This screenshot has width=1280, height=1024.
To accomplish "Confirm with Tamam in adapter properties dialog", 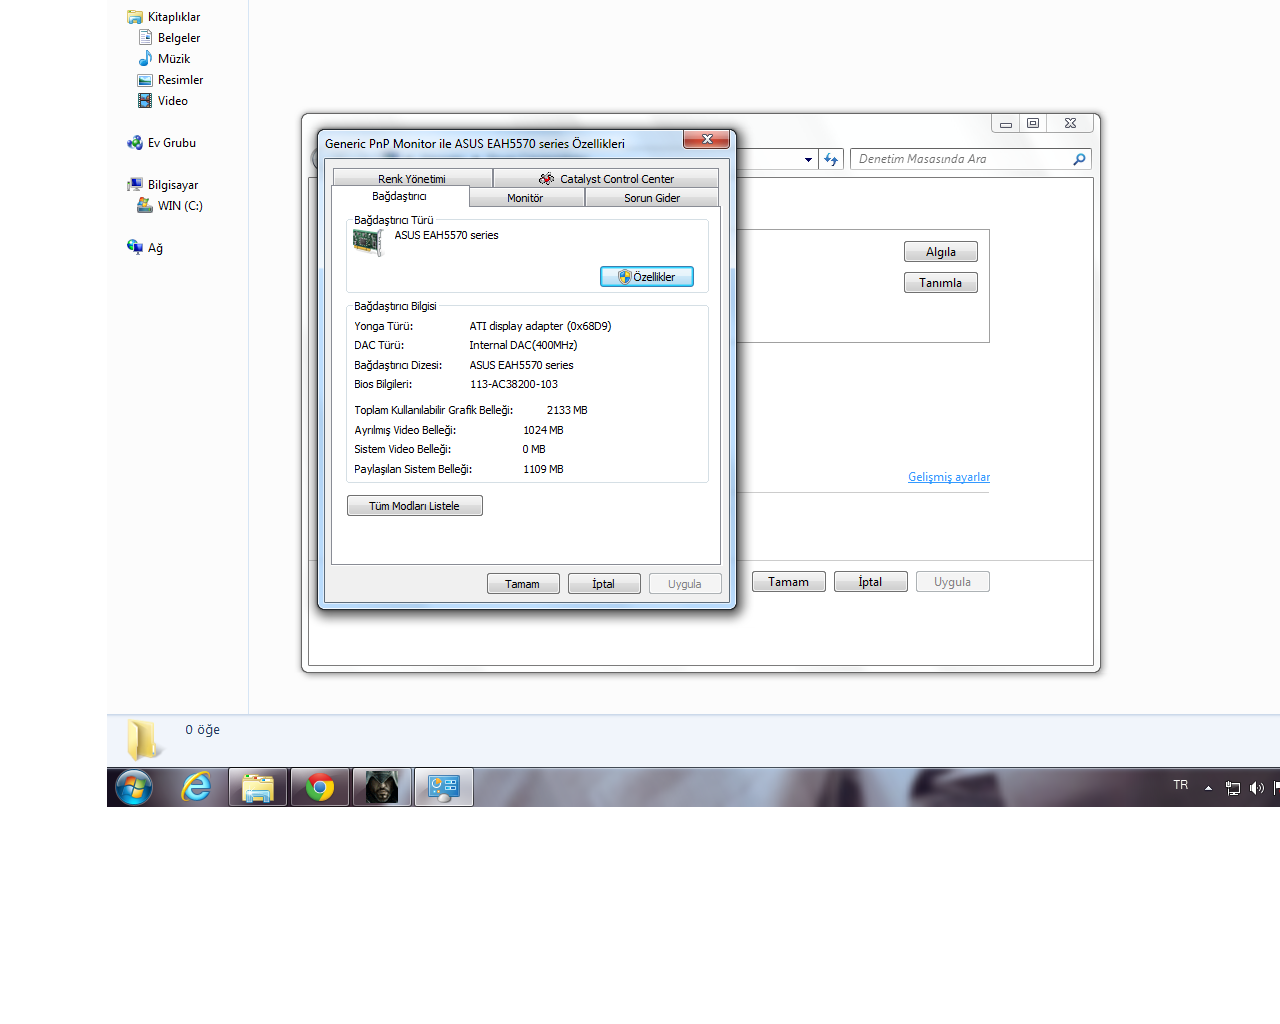I will [x=523, y=584].
